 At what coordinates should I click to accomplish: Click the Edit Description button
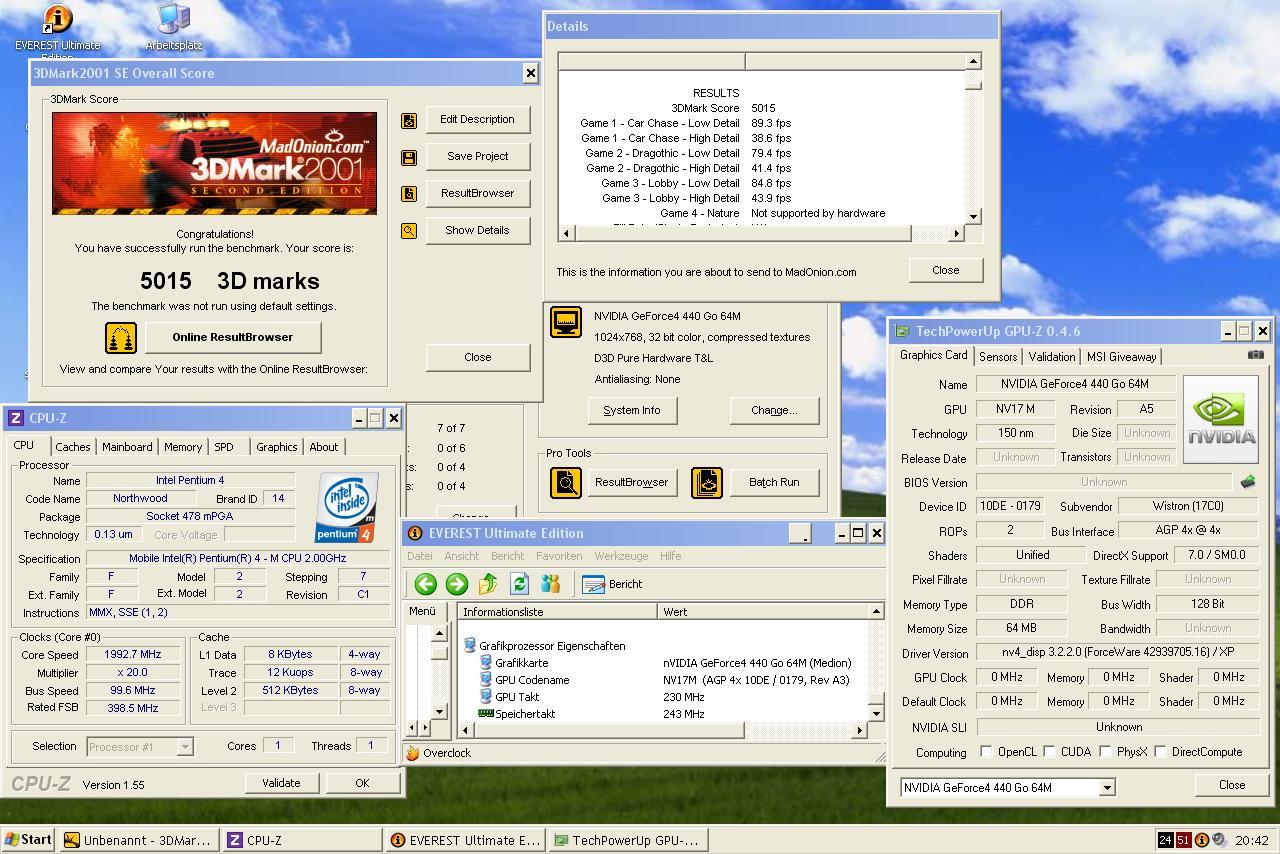click(477, 119)
